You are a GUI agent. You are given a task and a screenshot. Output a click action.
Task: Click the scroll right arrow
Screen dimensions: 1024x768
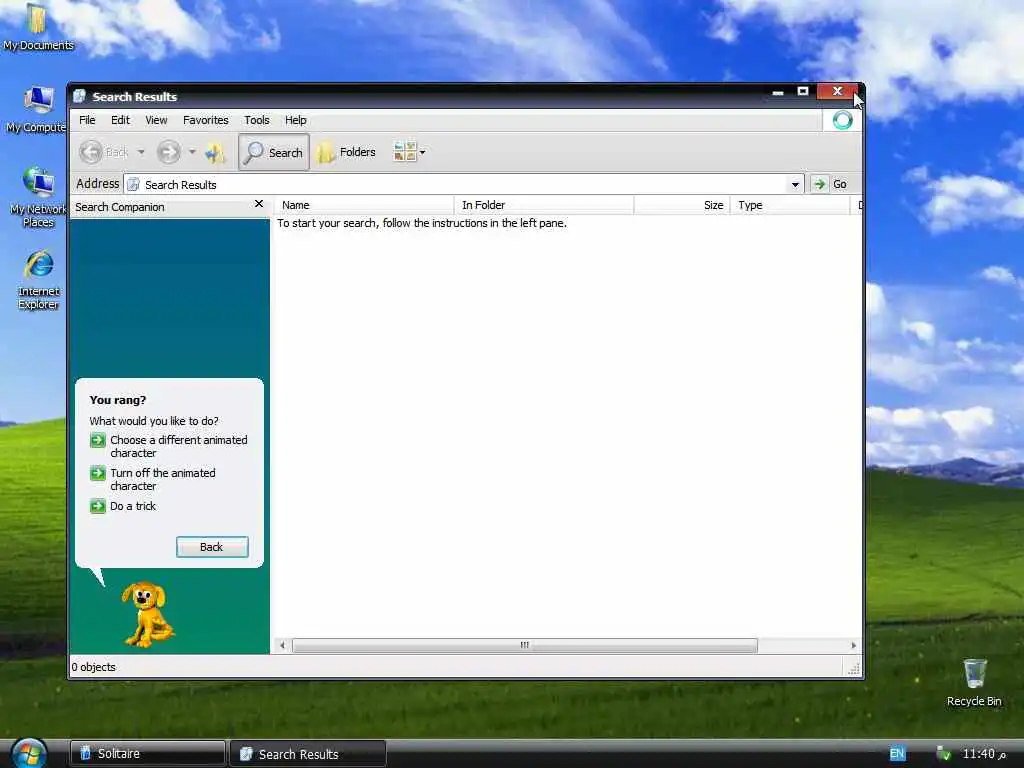(854, 645)
